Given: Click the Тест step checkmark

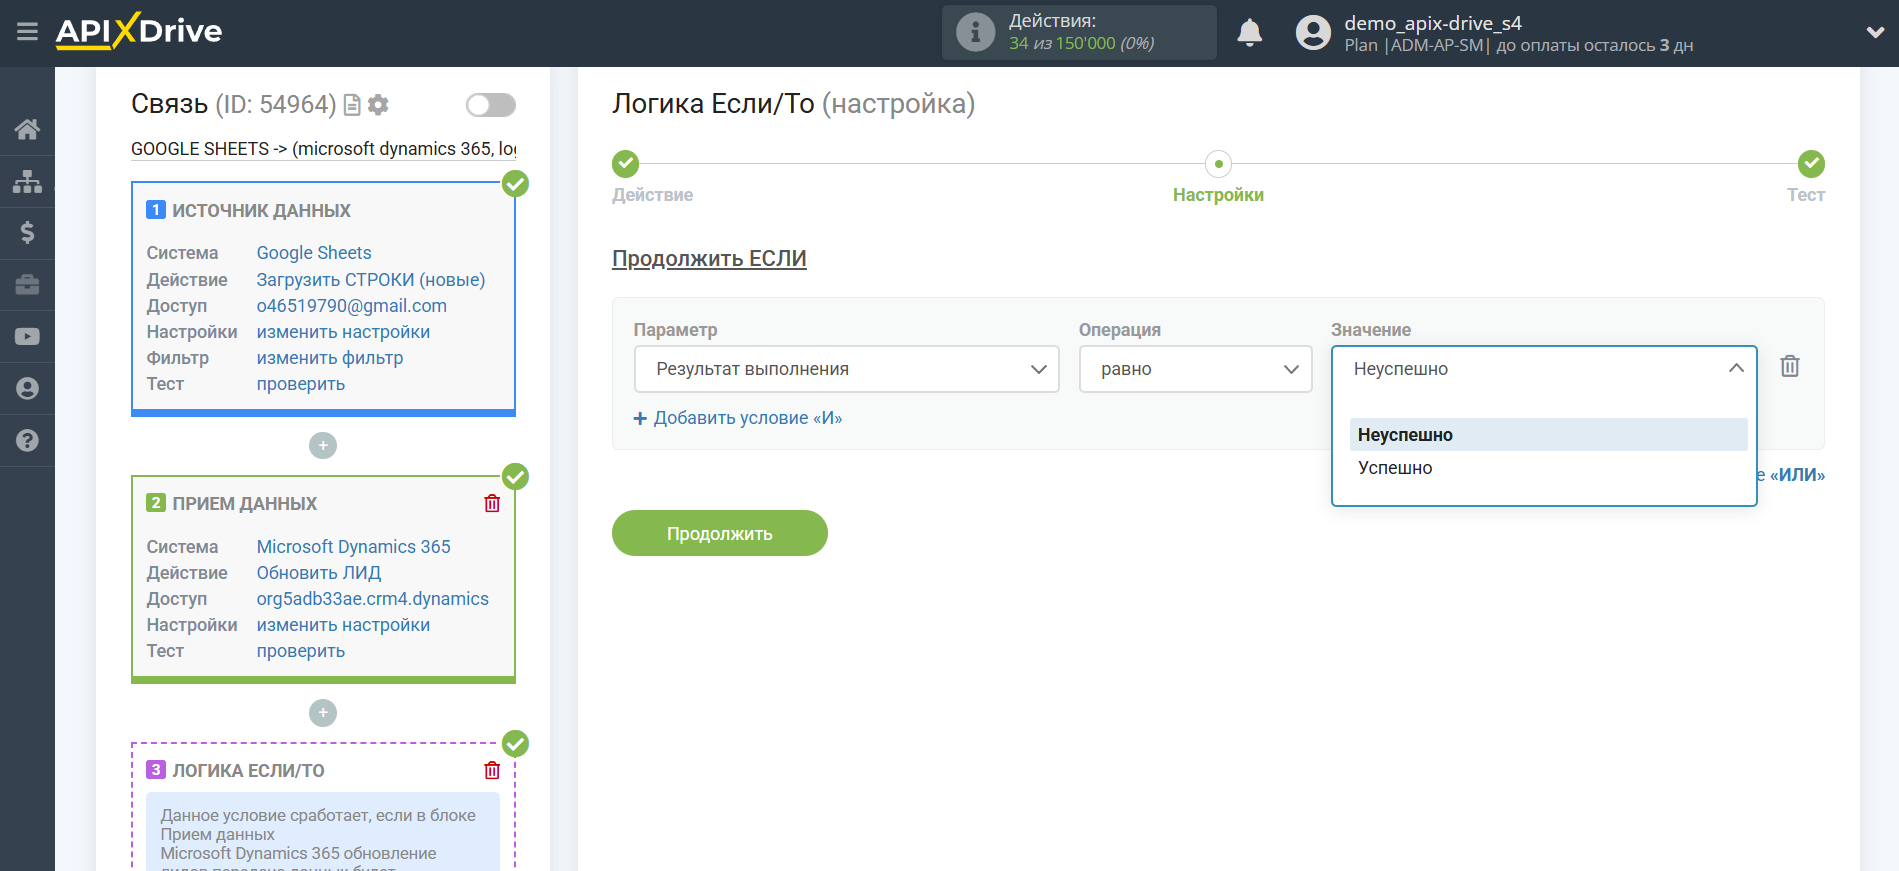Looking at the screenshot, I should pos(1811,163).
